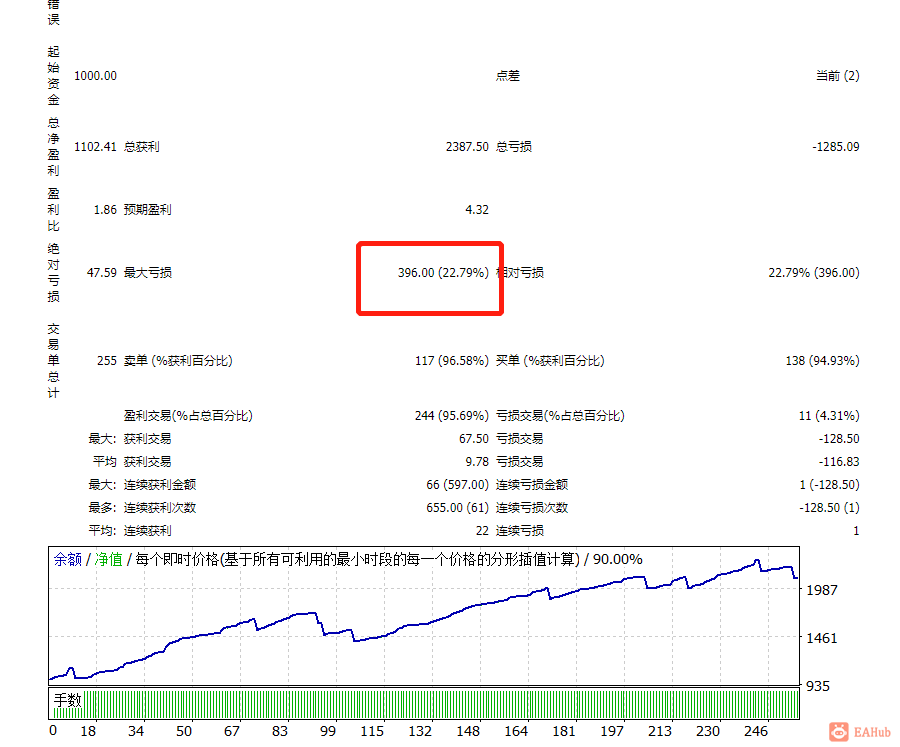Click average consecutive wins value 22
900x747 pixels.
(x=482, y=531)
